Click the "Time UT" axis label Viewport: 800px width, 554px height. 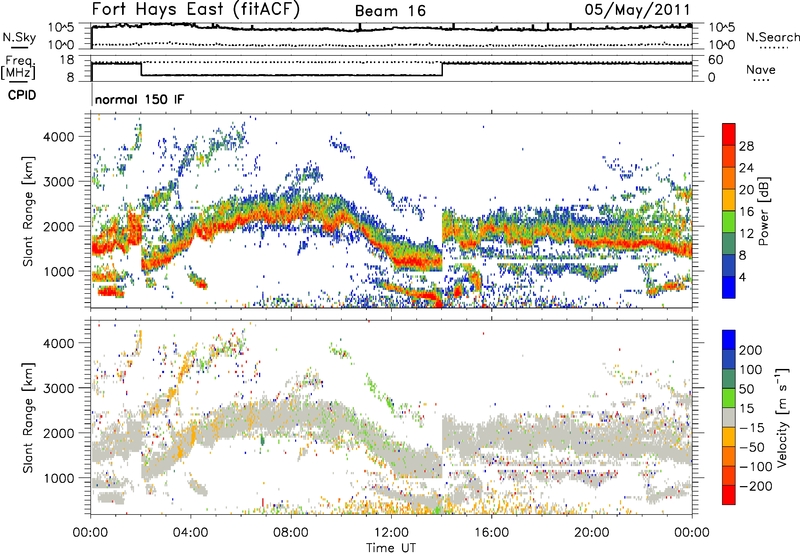tap(391, 548)
